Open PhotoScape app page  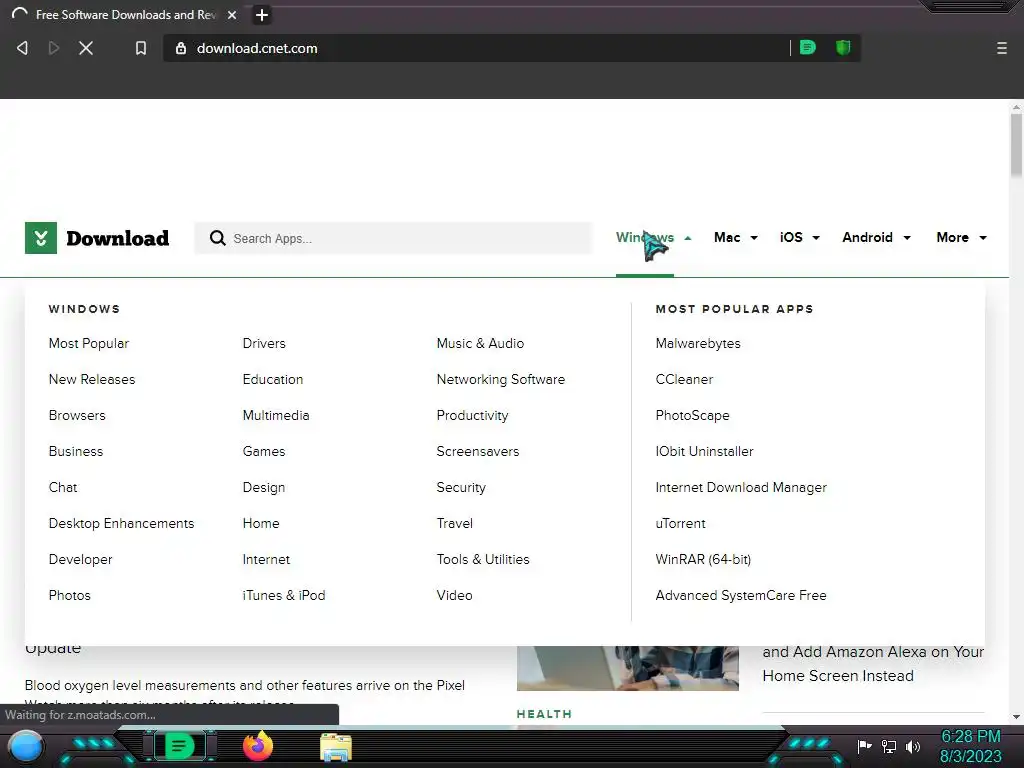pyautogui.click(x=692, y=416)
